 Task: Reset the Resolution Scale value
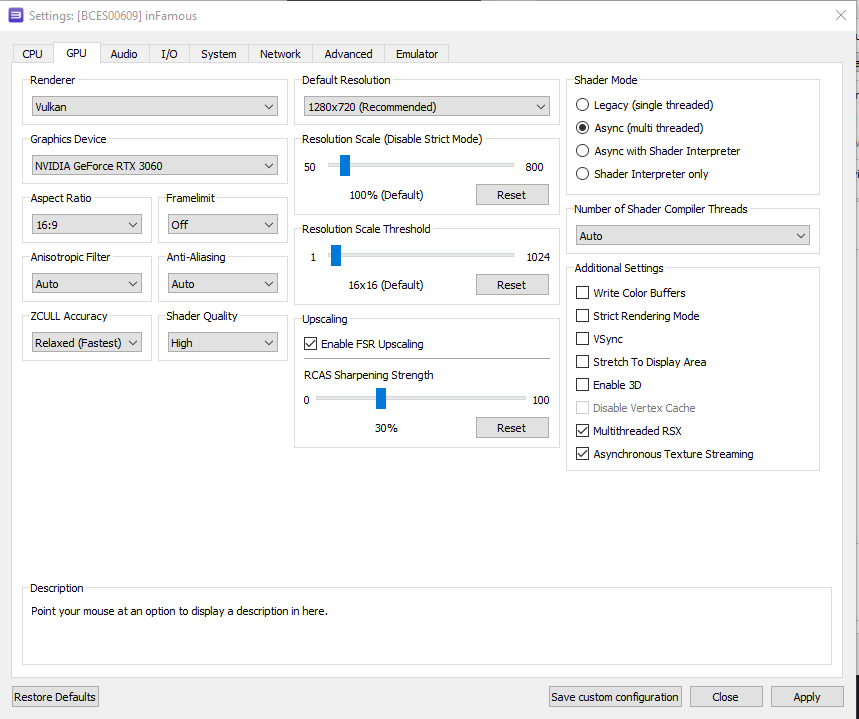512,195
